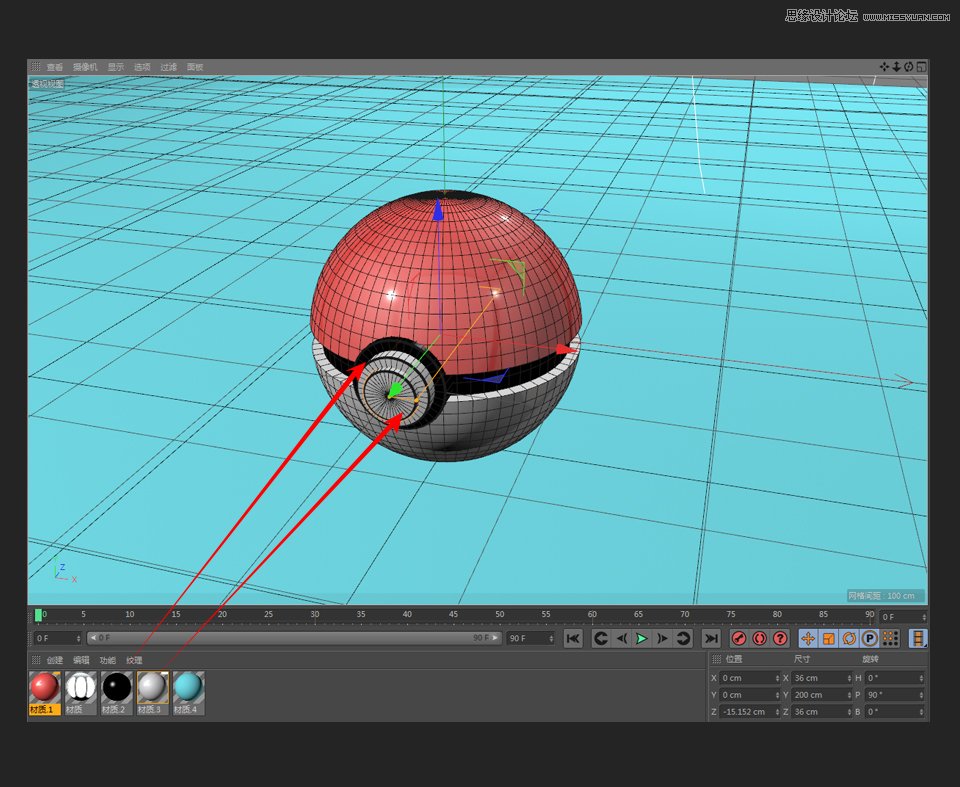
Task: Click the record keyframe icon
Action: coord(737,639)
